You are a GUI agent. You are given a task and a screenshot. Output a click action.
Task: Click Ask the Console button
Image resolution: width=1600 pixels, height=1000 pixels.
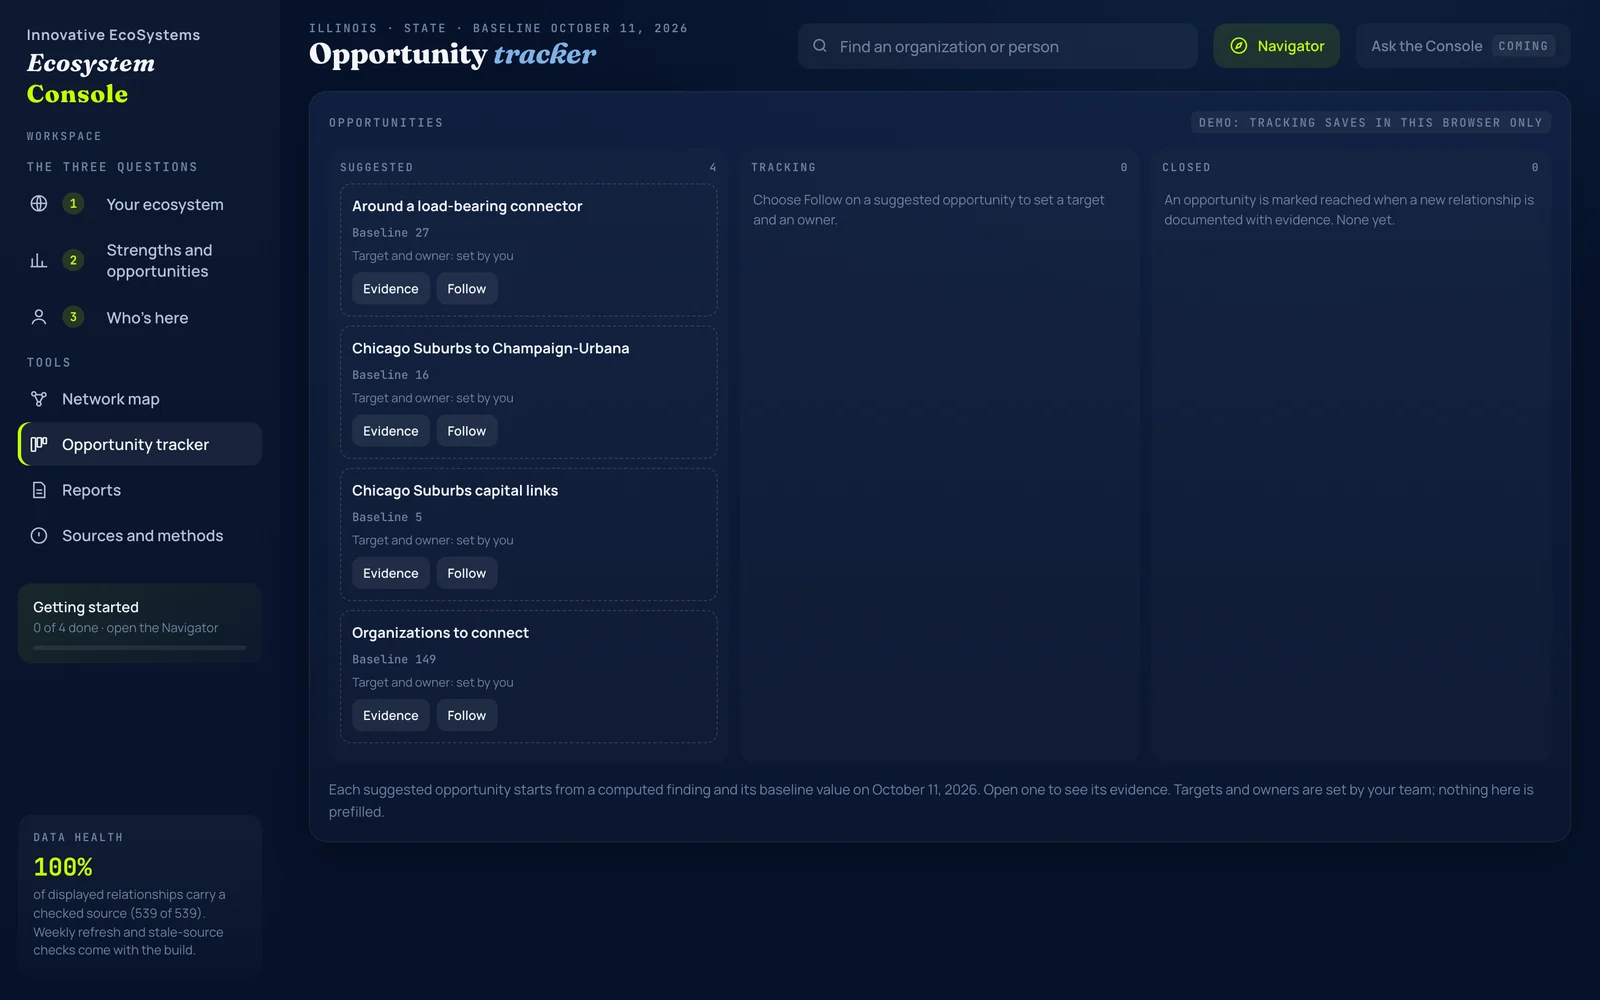pyautogui.click(x=1463, y=46)
